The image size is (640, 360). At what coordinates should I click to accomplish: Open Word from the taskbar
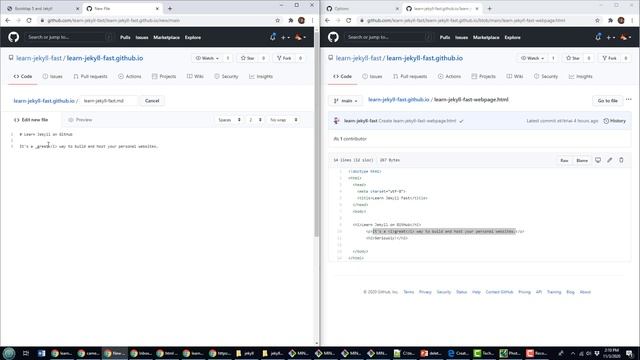[x=42, y=353]
